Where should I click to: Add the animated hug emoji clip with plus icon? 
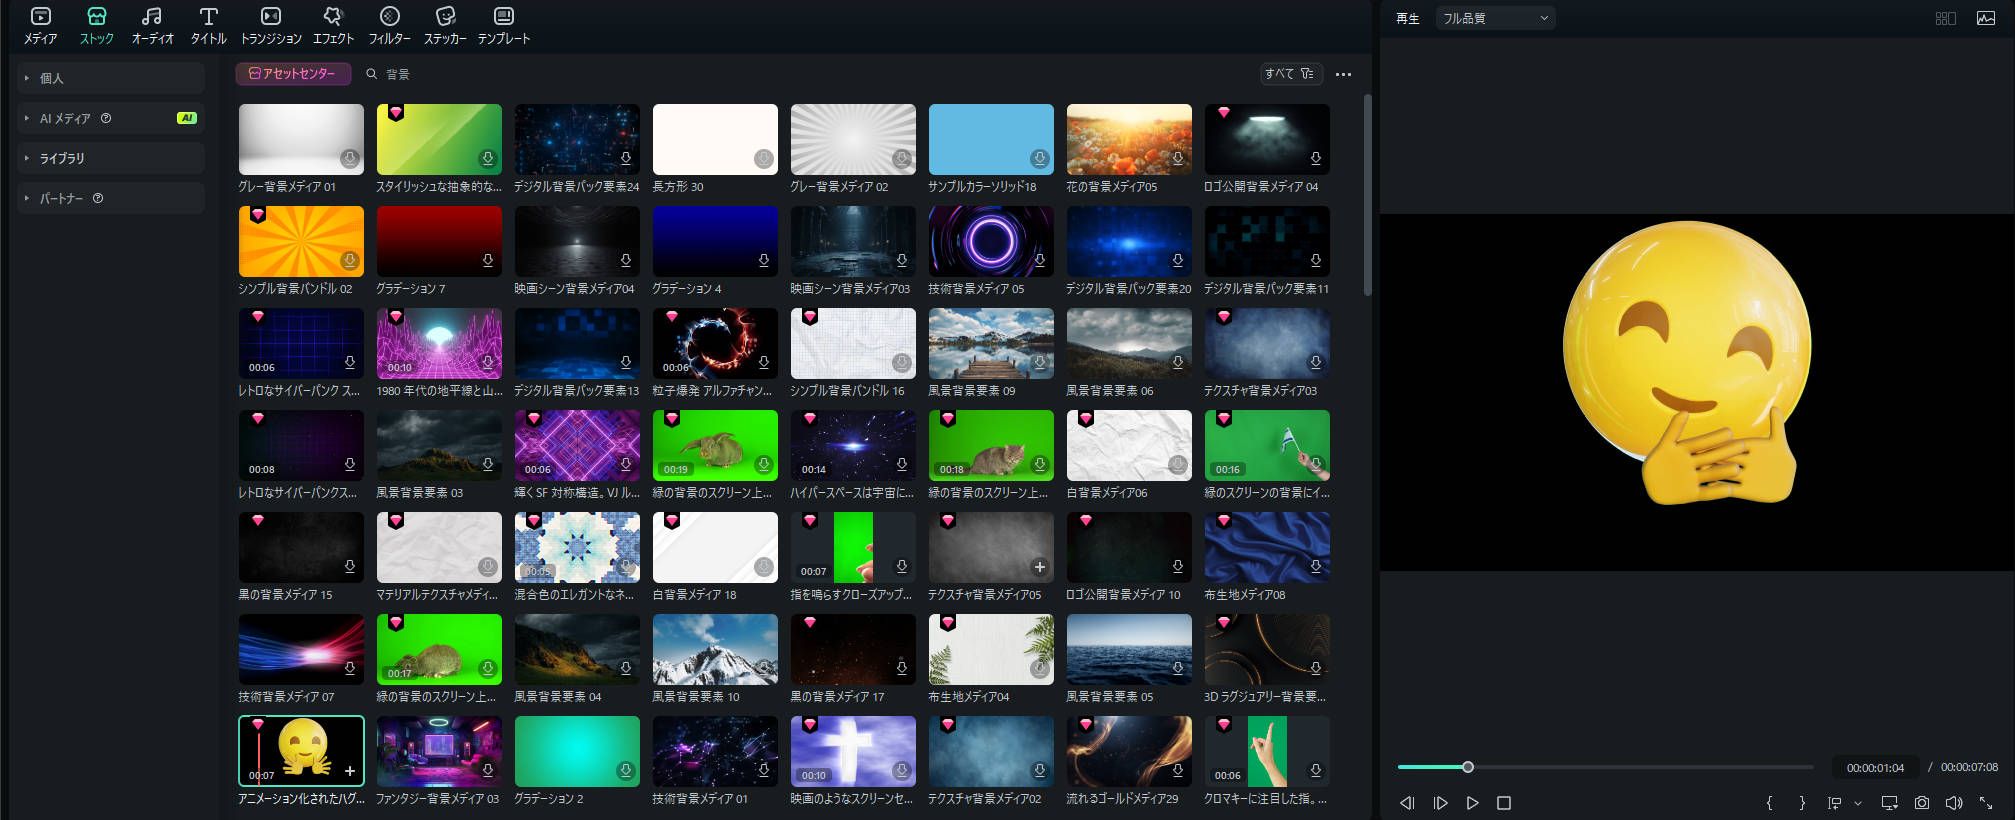coord(350,771)
